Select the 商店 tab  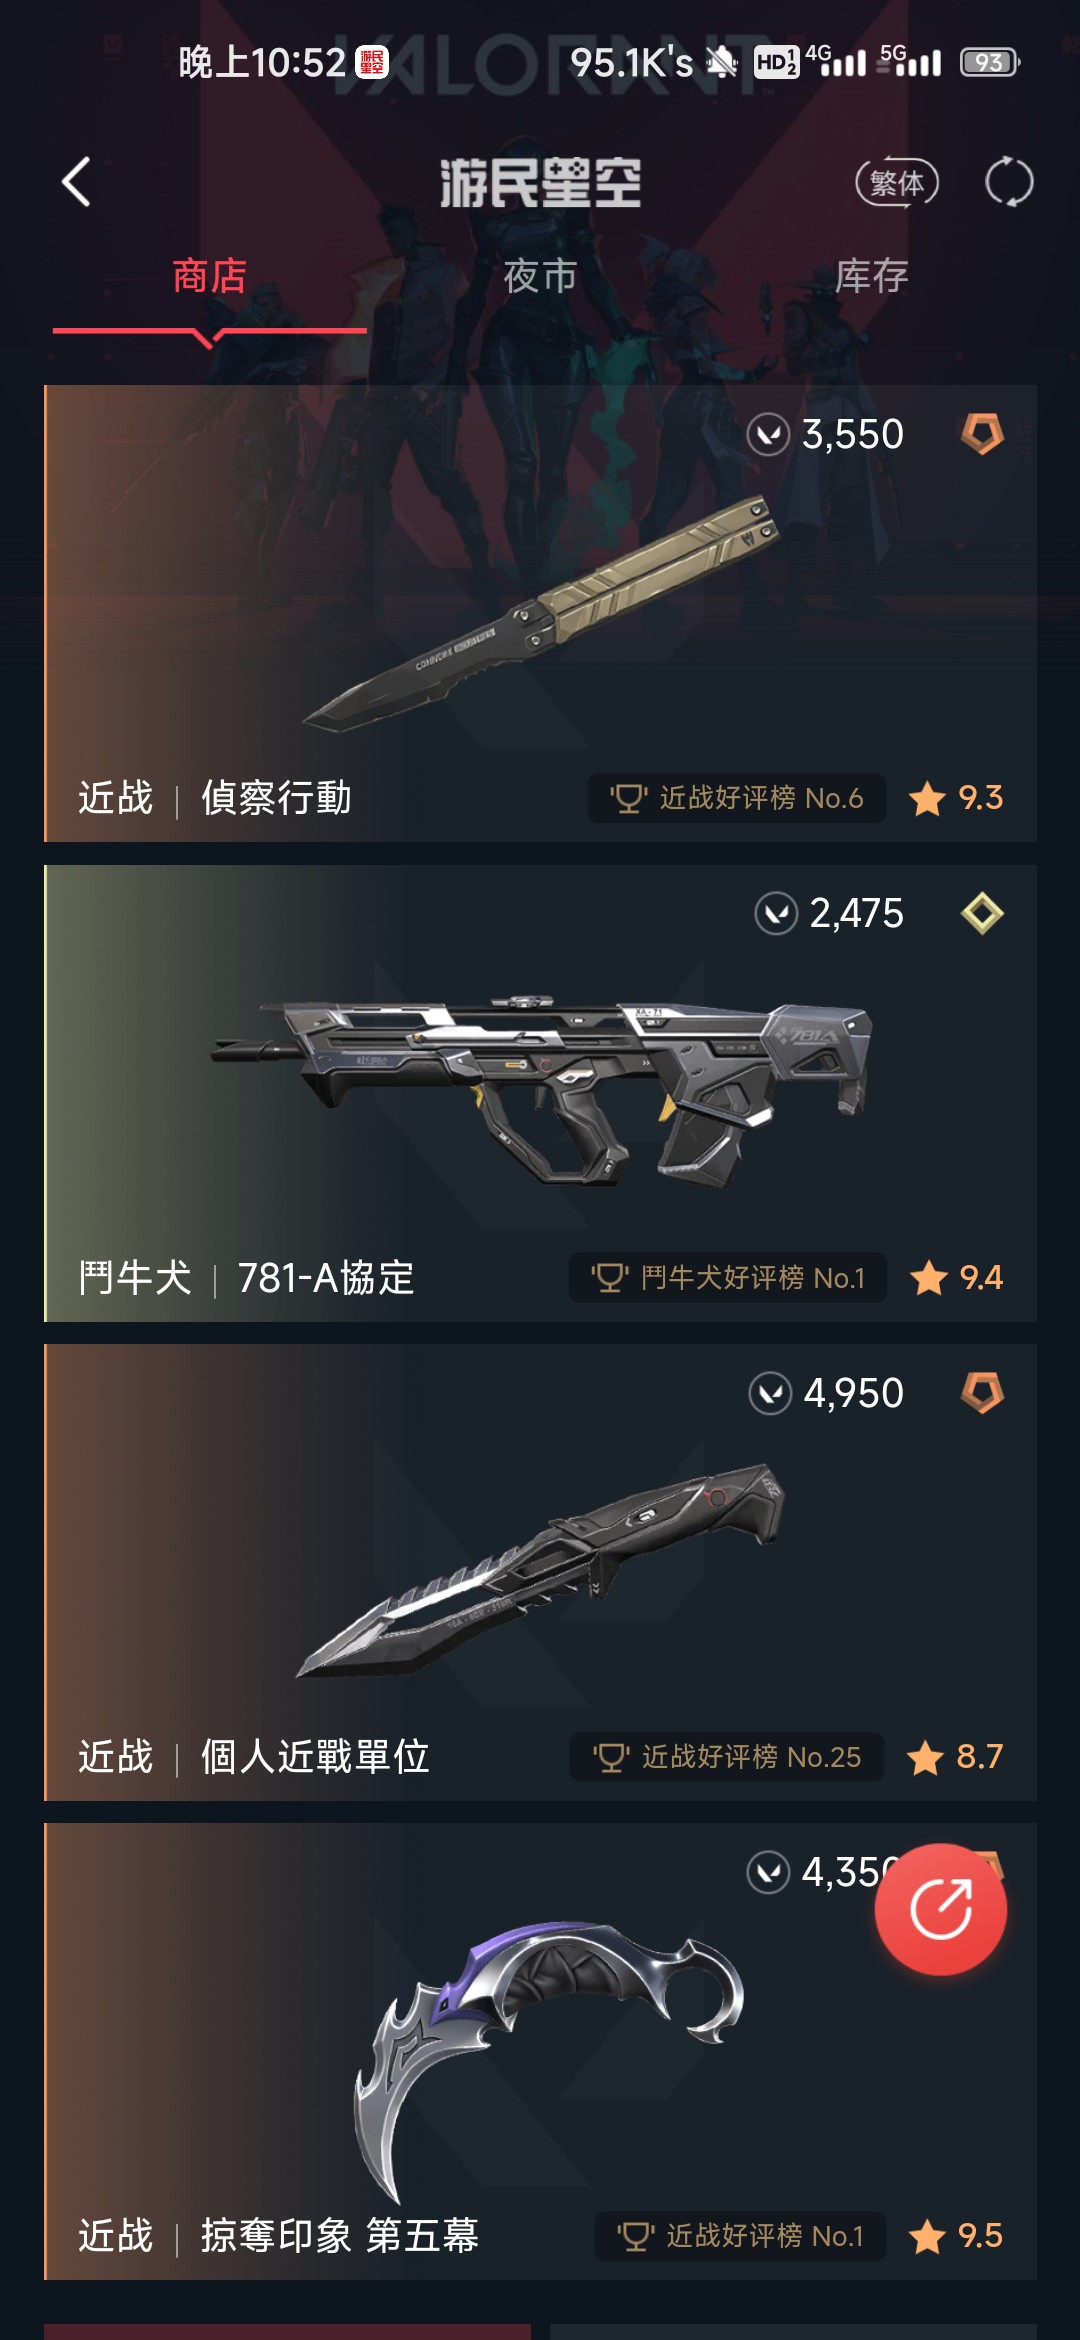coord(209,276)
